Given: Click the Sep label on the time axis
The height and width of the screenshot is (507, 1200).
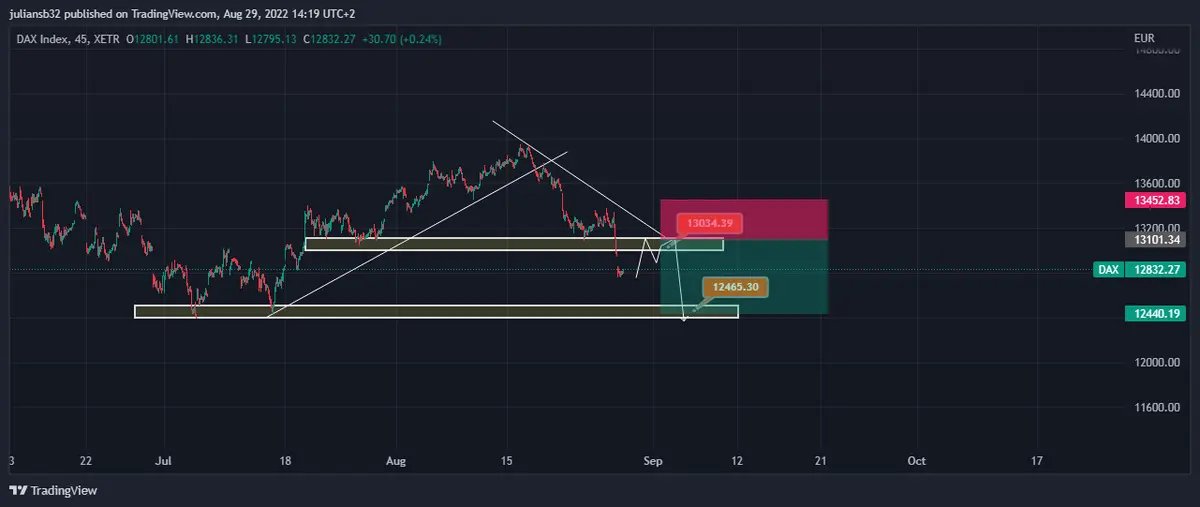Looking at the screenshot, I should coord(653,461).
